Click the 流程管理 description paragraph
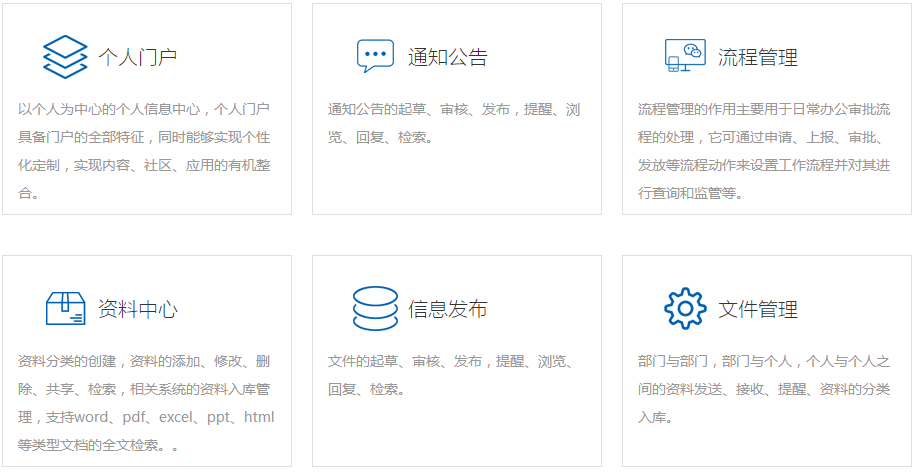The width and height of the screenshot is (924, 474). tap(764, 150)
